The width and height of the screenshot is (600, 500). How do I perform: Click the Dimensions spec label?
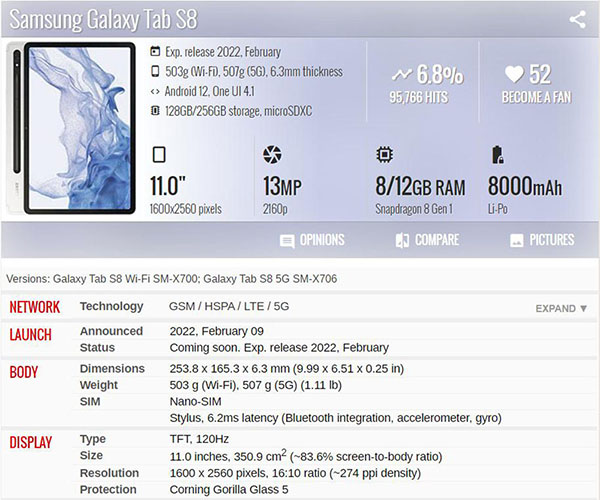[x=112, y=369]
